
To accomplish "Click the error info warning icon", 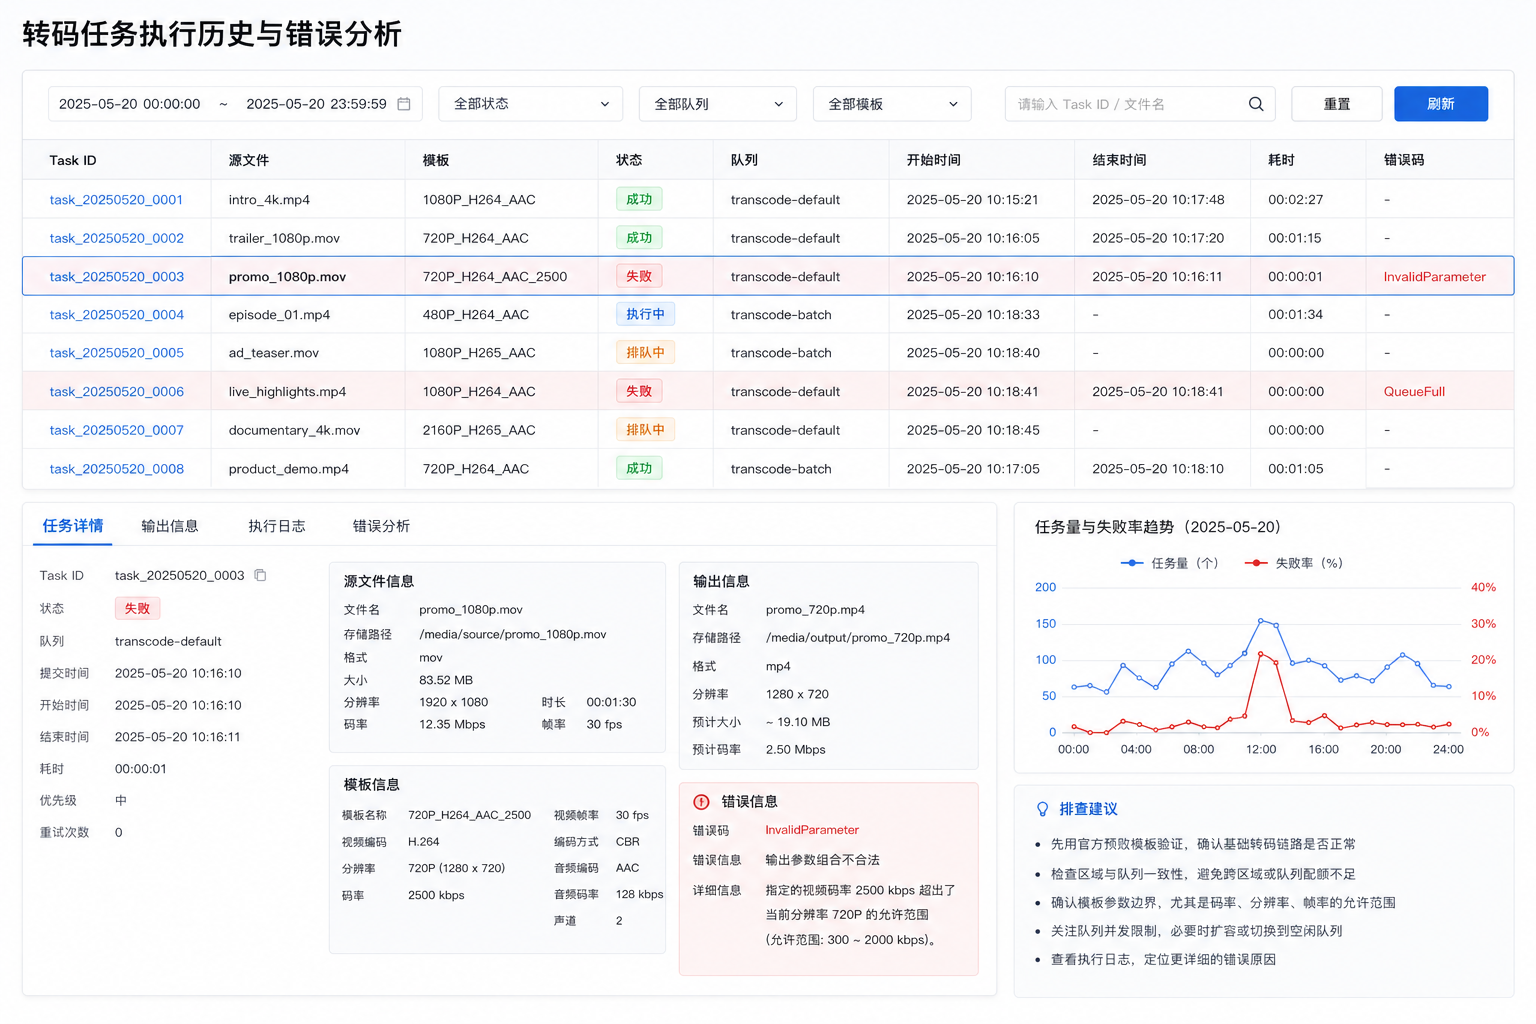I will 701,802.
